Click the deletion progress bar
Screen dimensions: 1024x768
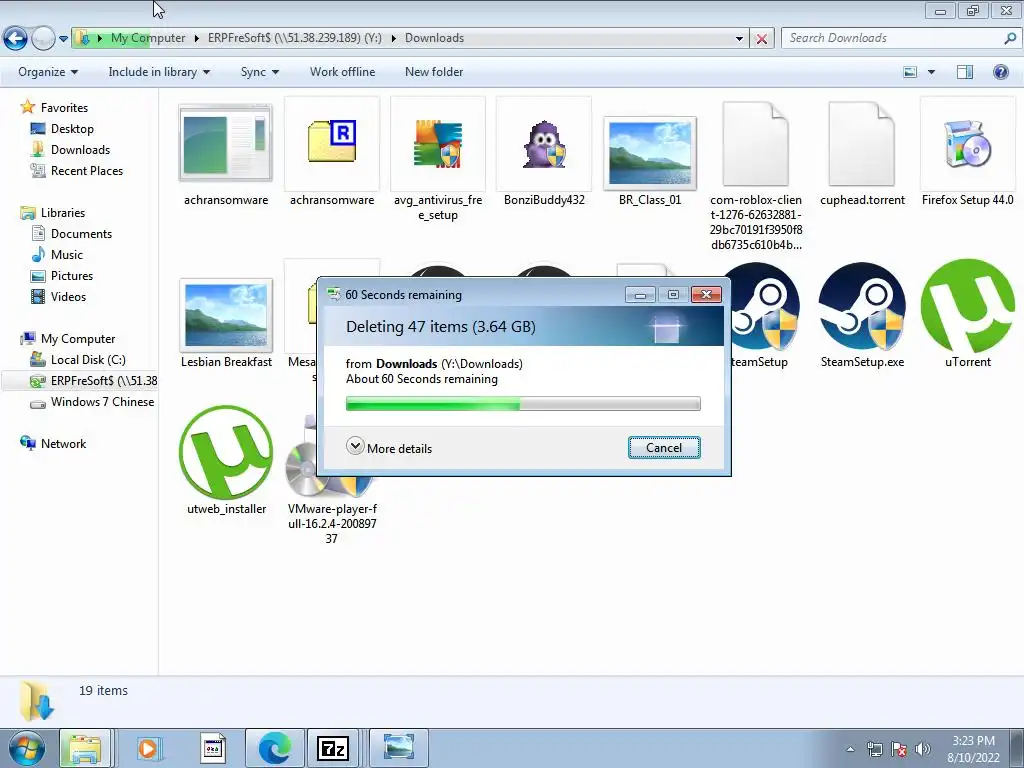[523, 404]
